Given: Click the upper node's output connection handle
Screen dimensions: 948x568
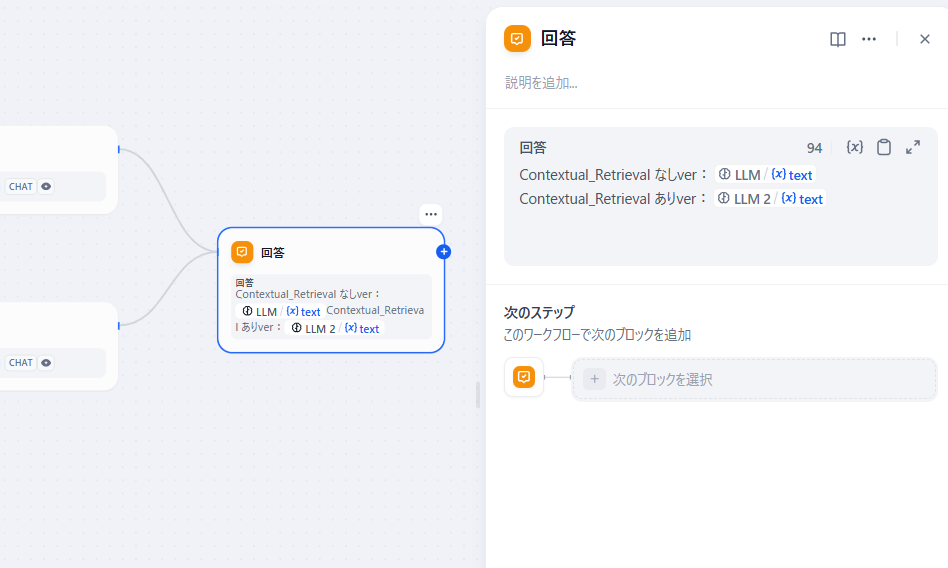Looking at the screenshot, I should [x=118, y=149].
